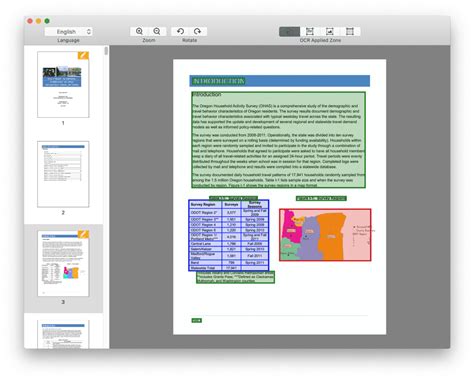Select the small green page number zone
Screen dimensions: 474x380
point(197,320)
